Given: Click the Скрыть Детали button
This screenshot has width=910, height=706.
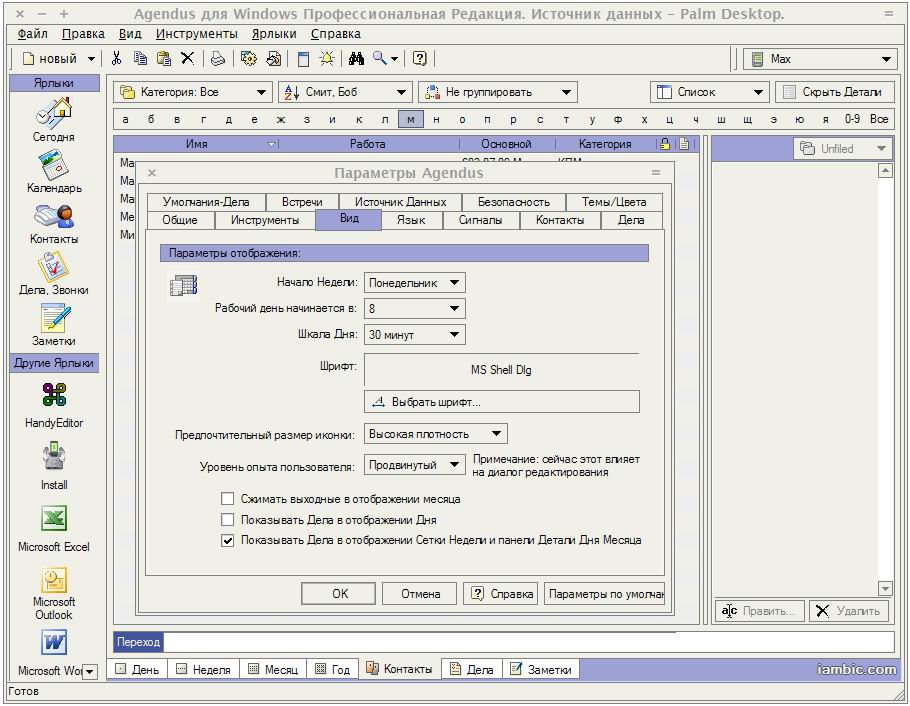Looking at the screenshot, I should click(x=834, y=92).
